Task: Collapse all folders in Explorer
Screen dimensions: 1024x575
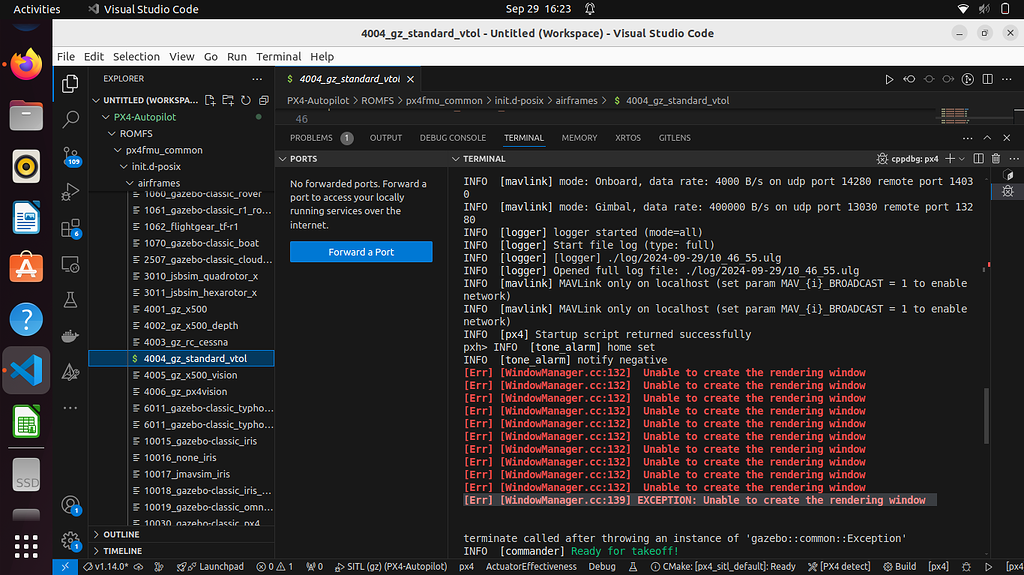Action: (x=263, y=100)
